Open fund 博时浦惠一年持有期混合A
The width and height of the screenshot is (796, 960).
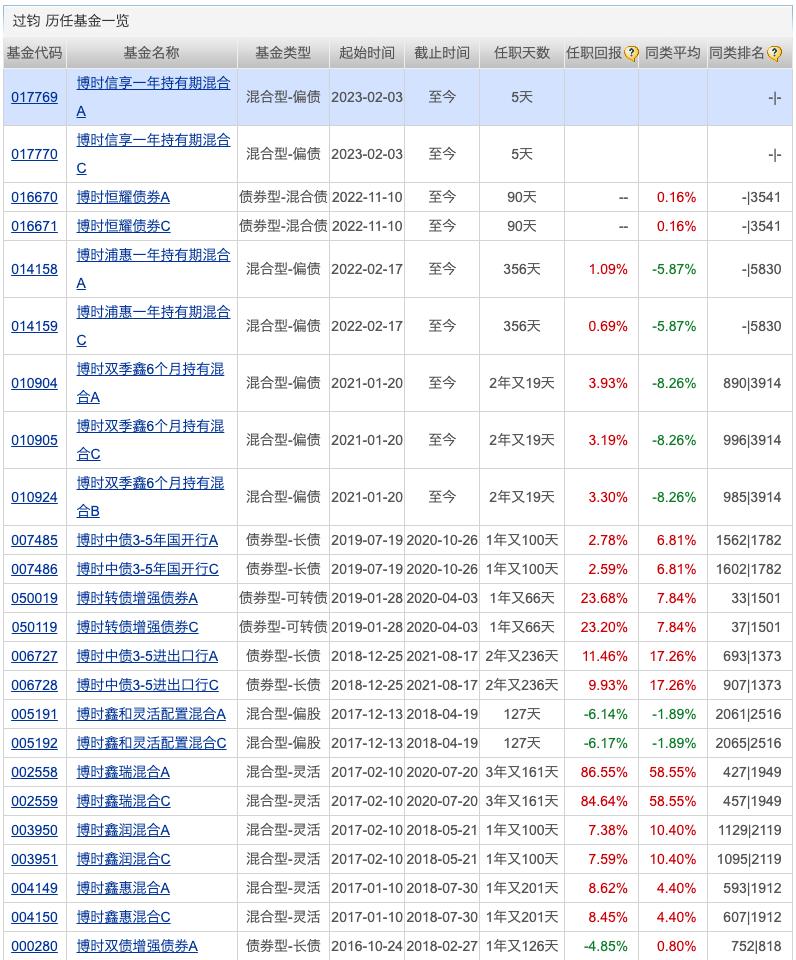[153, 269]
